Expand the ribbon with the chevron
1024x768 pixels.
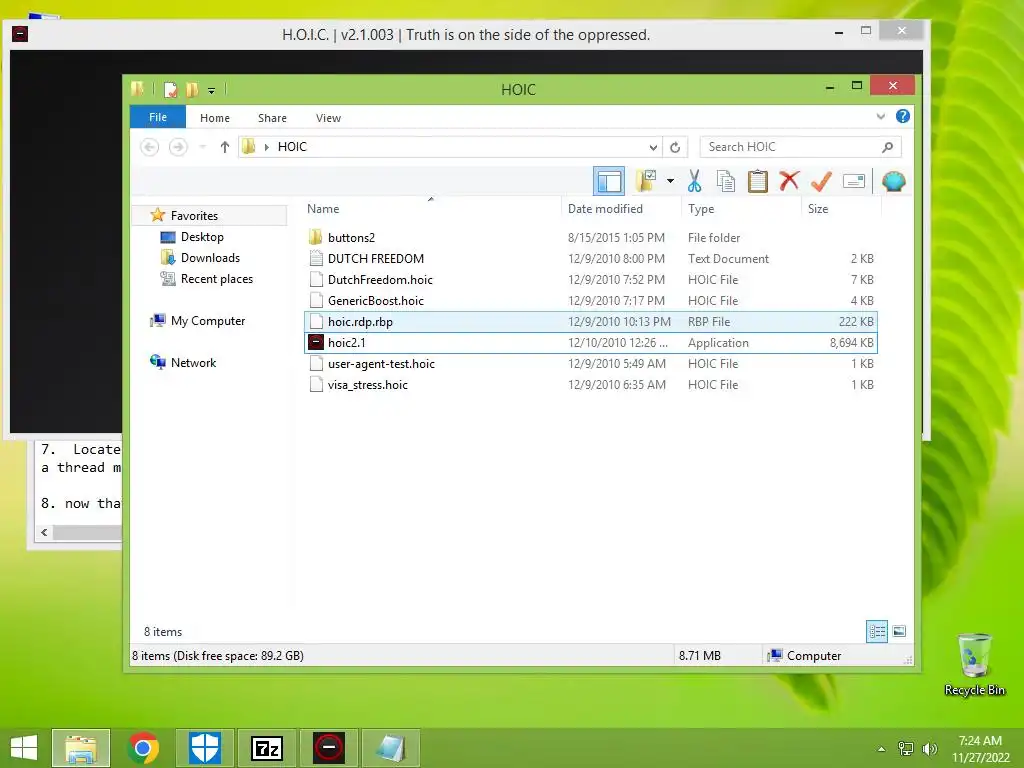pos(880,117)
